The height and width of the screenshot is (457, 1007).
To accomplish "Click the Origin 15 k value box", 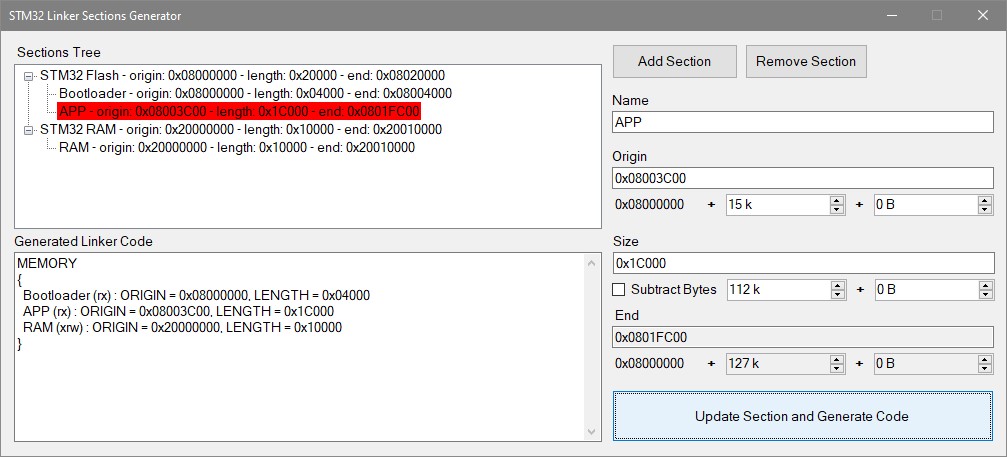I will point(778,205).
